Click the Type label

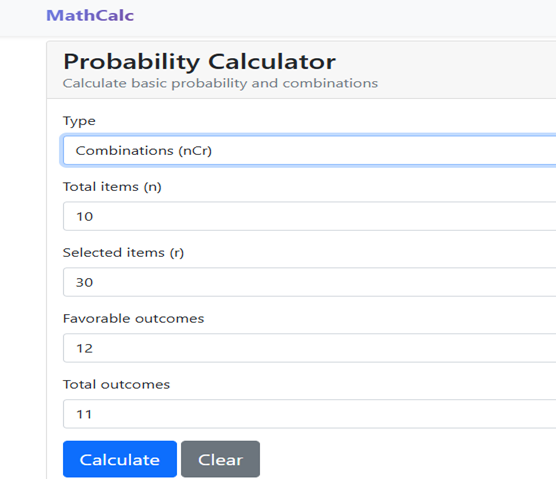click(x=79, y=121)
